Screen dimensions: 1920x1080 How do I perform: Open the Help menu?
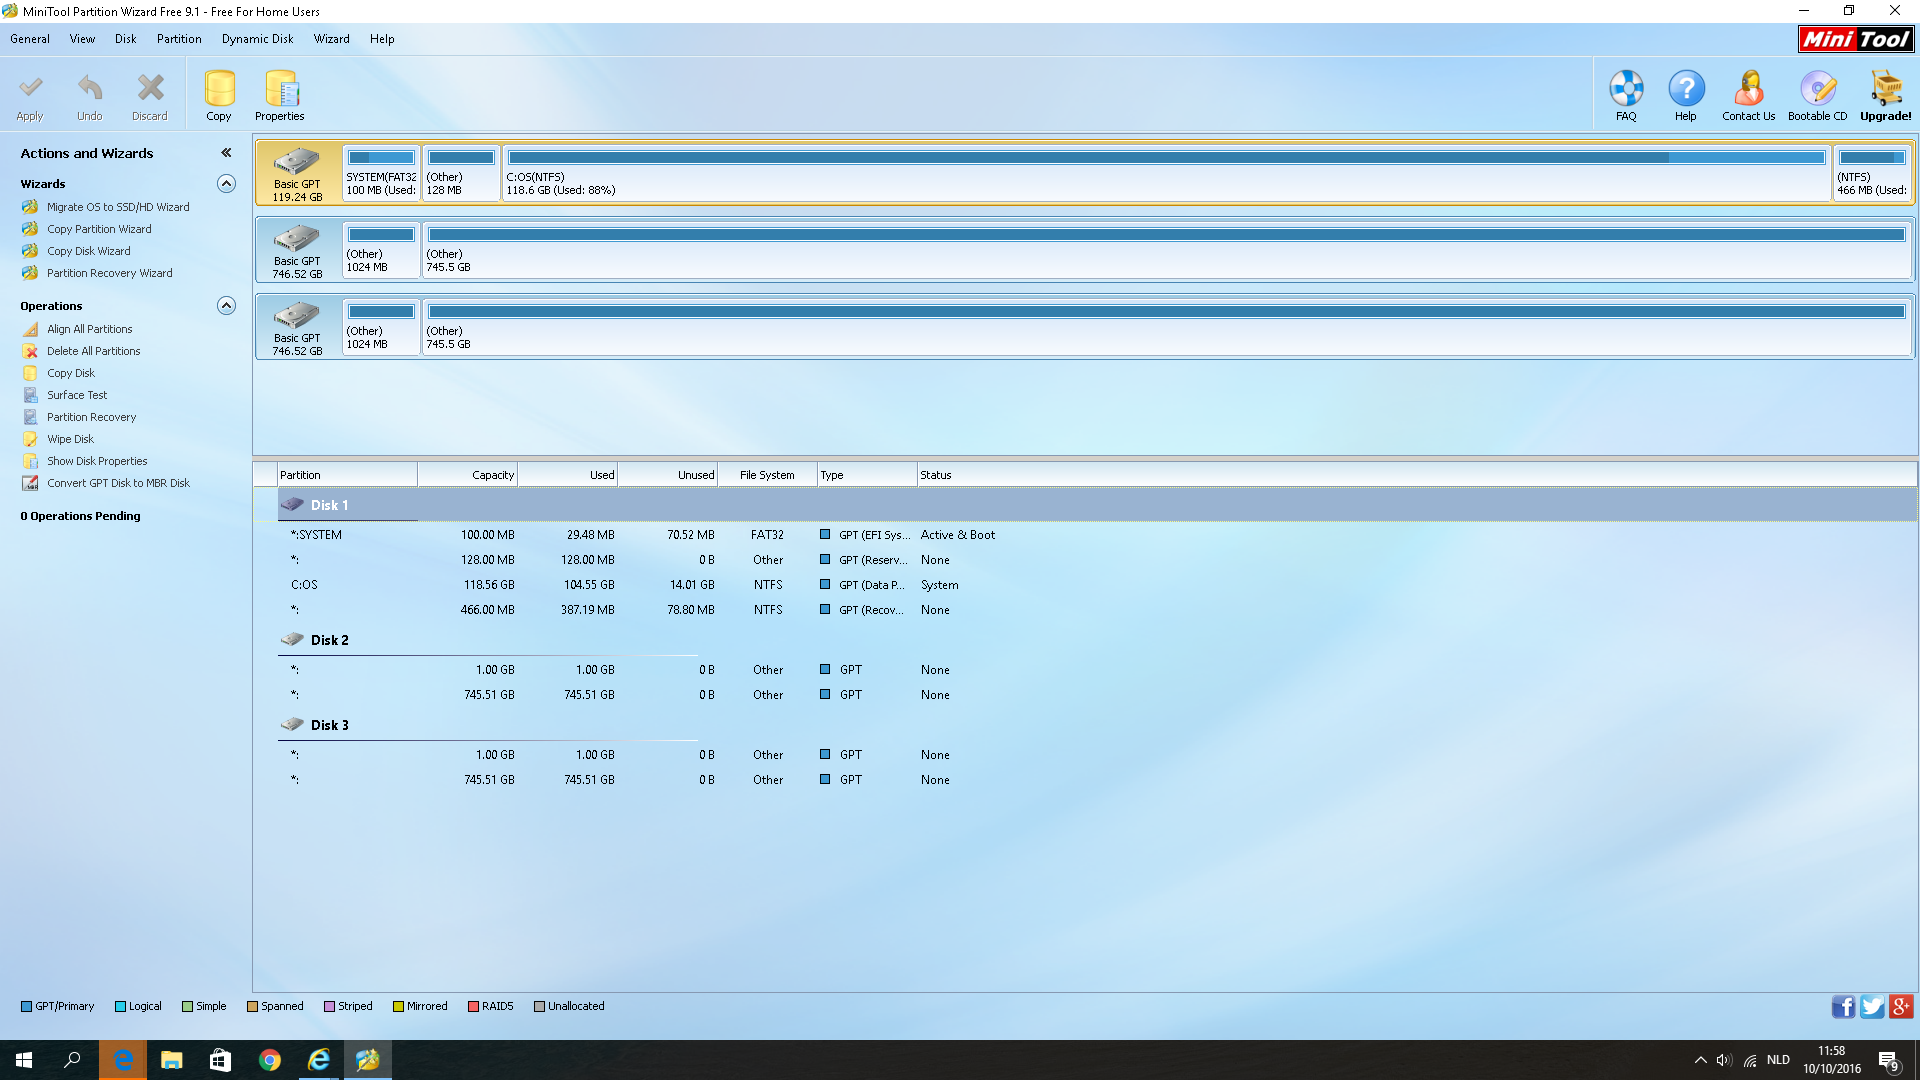tap(382, 39)
